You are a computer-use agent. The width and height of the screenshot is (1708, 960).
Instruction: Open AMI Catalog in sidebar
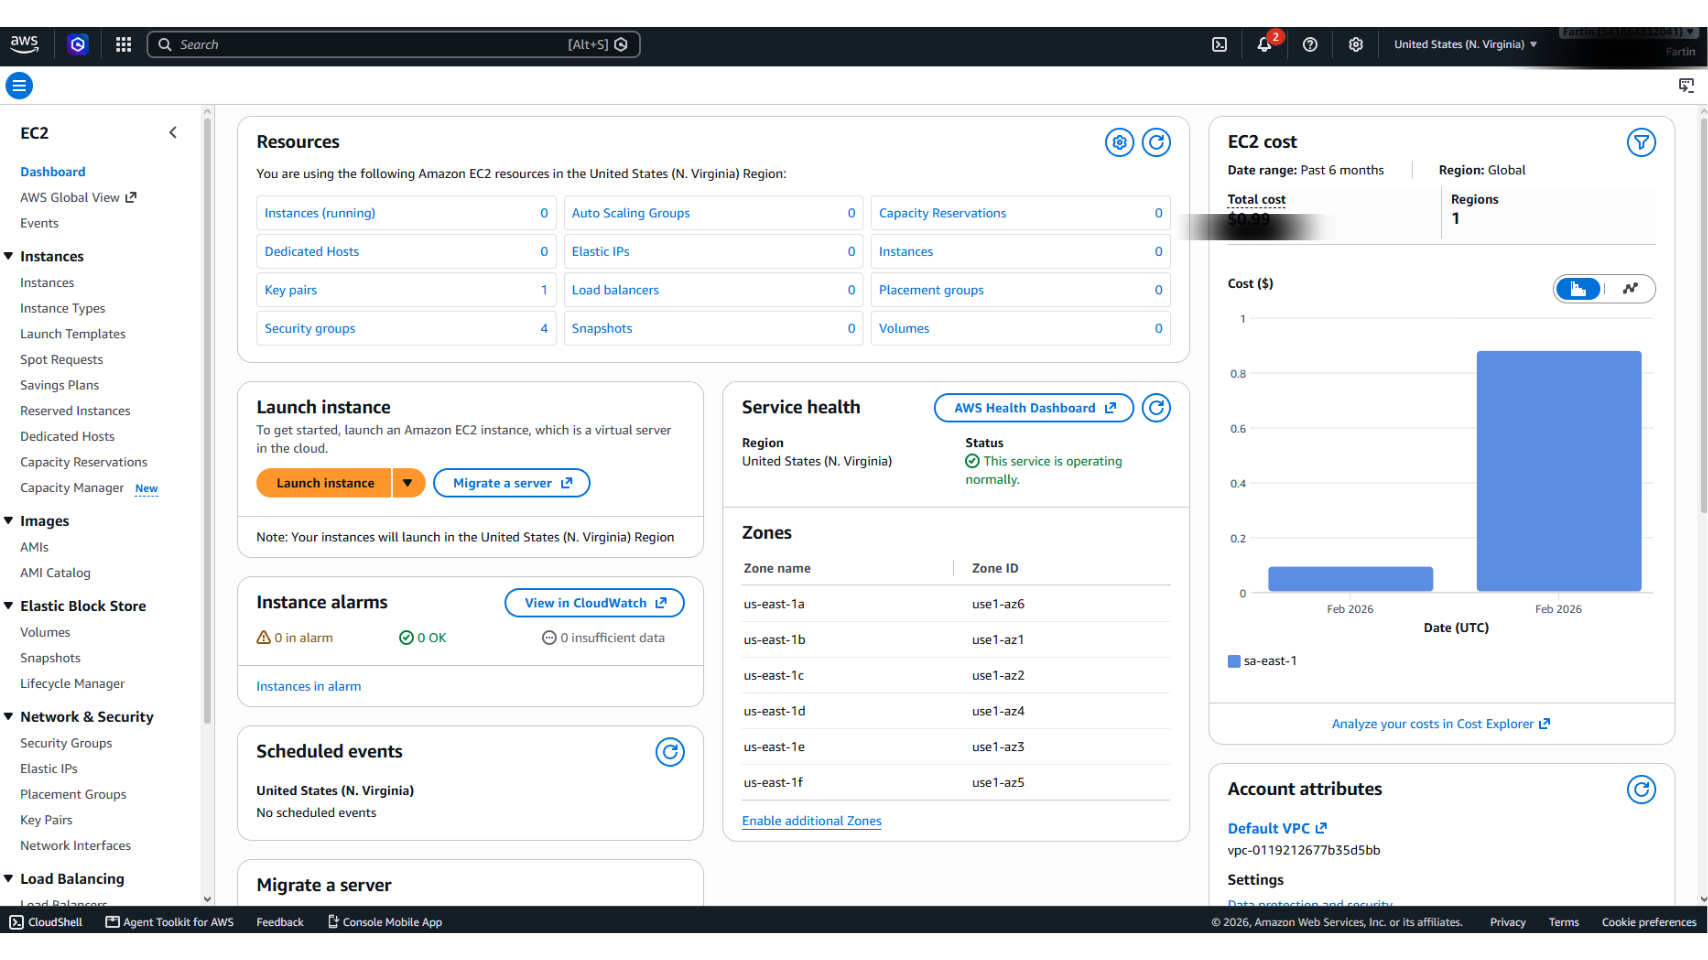[x=55, y=573]
